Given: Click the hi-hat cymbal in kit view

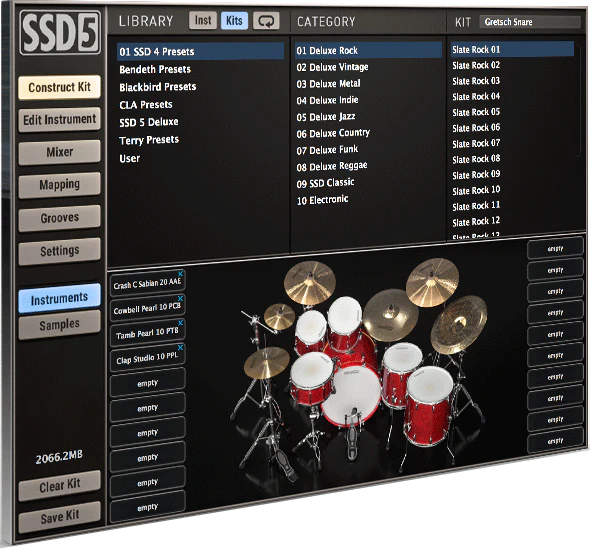Looking at the screenshot, I should coord(266,362).
